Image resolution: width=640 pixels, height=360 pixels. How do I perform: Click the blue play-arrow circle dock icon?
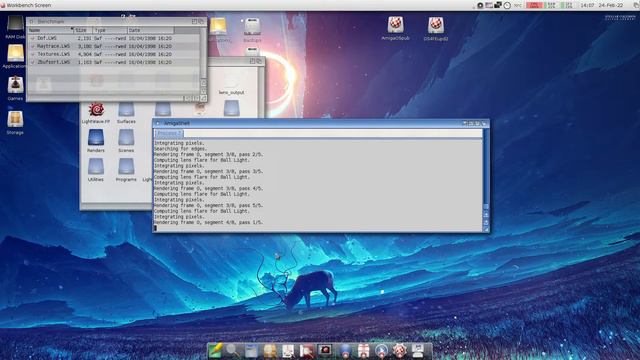coord(381,351)
